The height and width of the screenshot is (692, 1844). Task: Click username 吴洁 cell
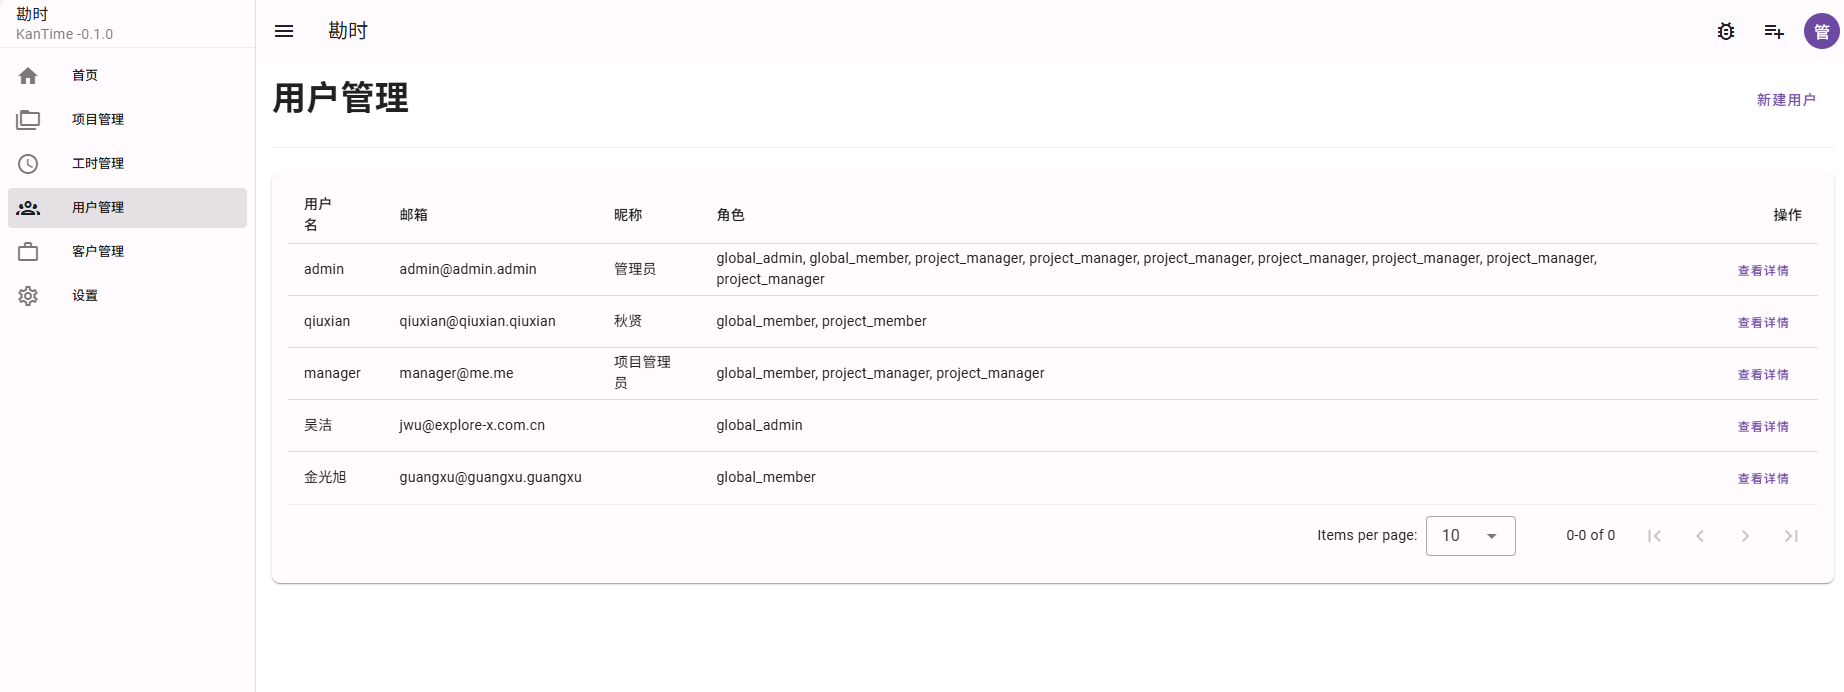click(x=318, y=425)
